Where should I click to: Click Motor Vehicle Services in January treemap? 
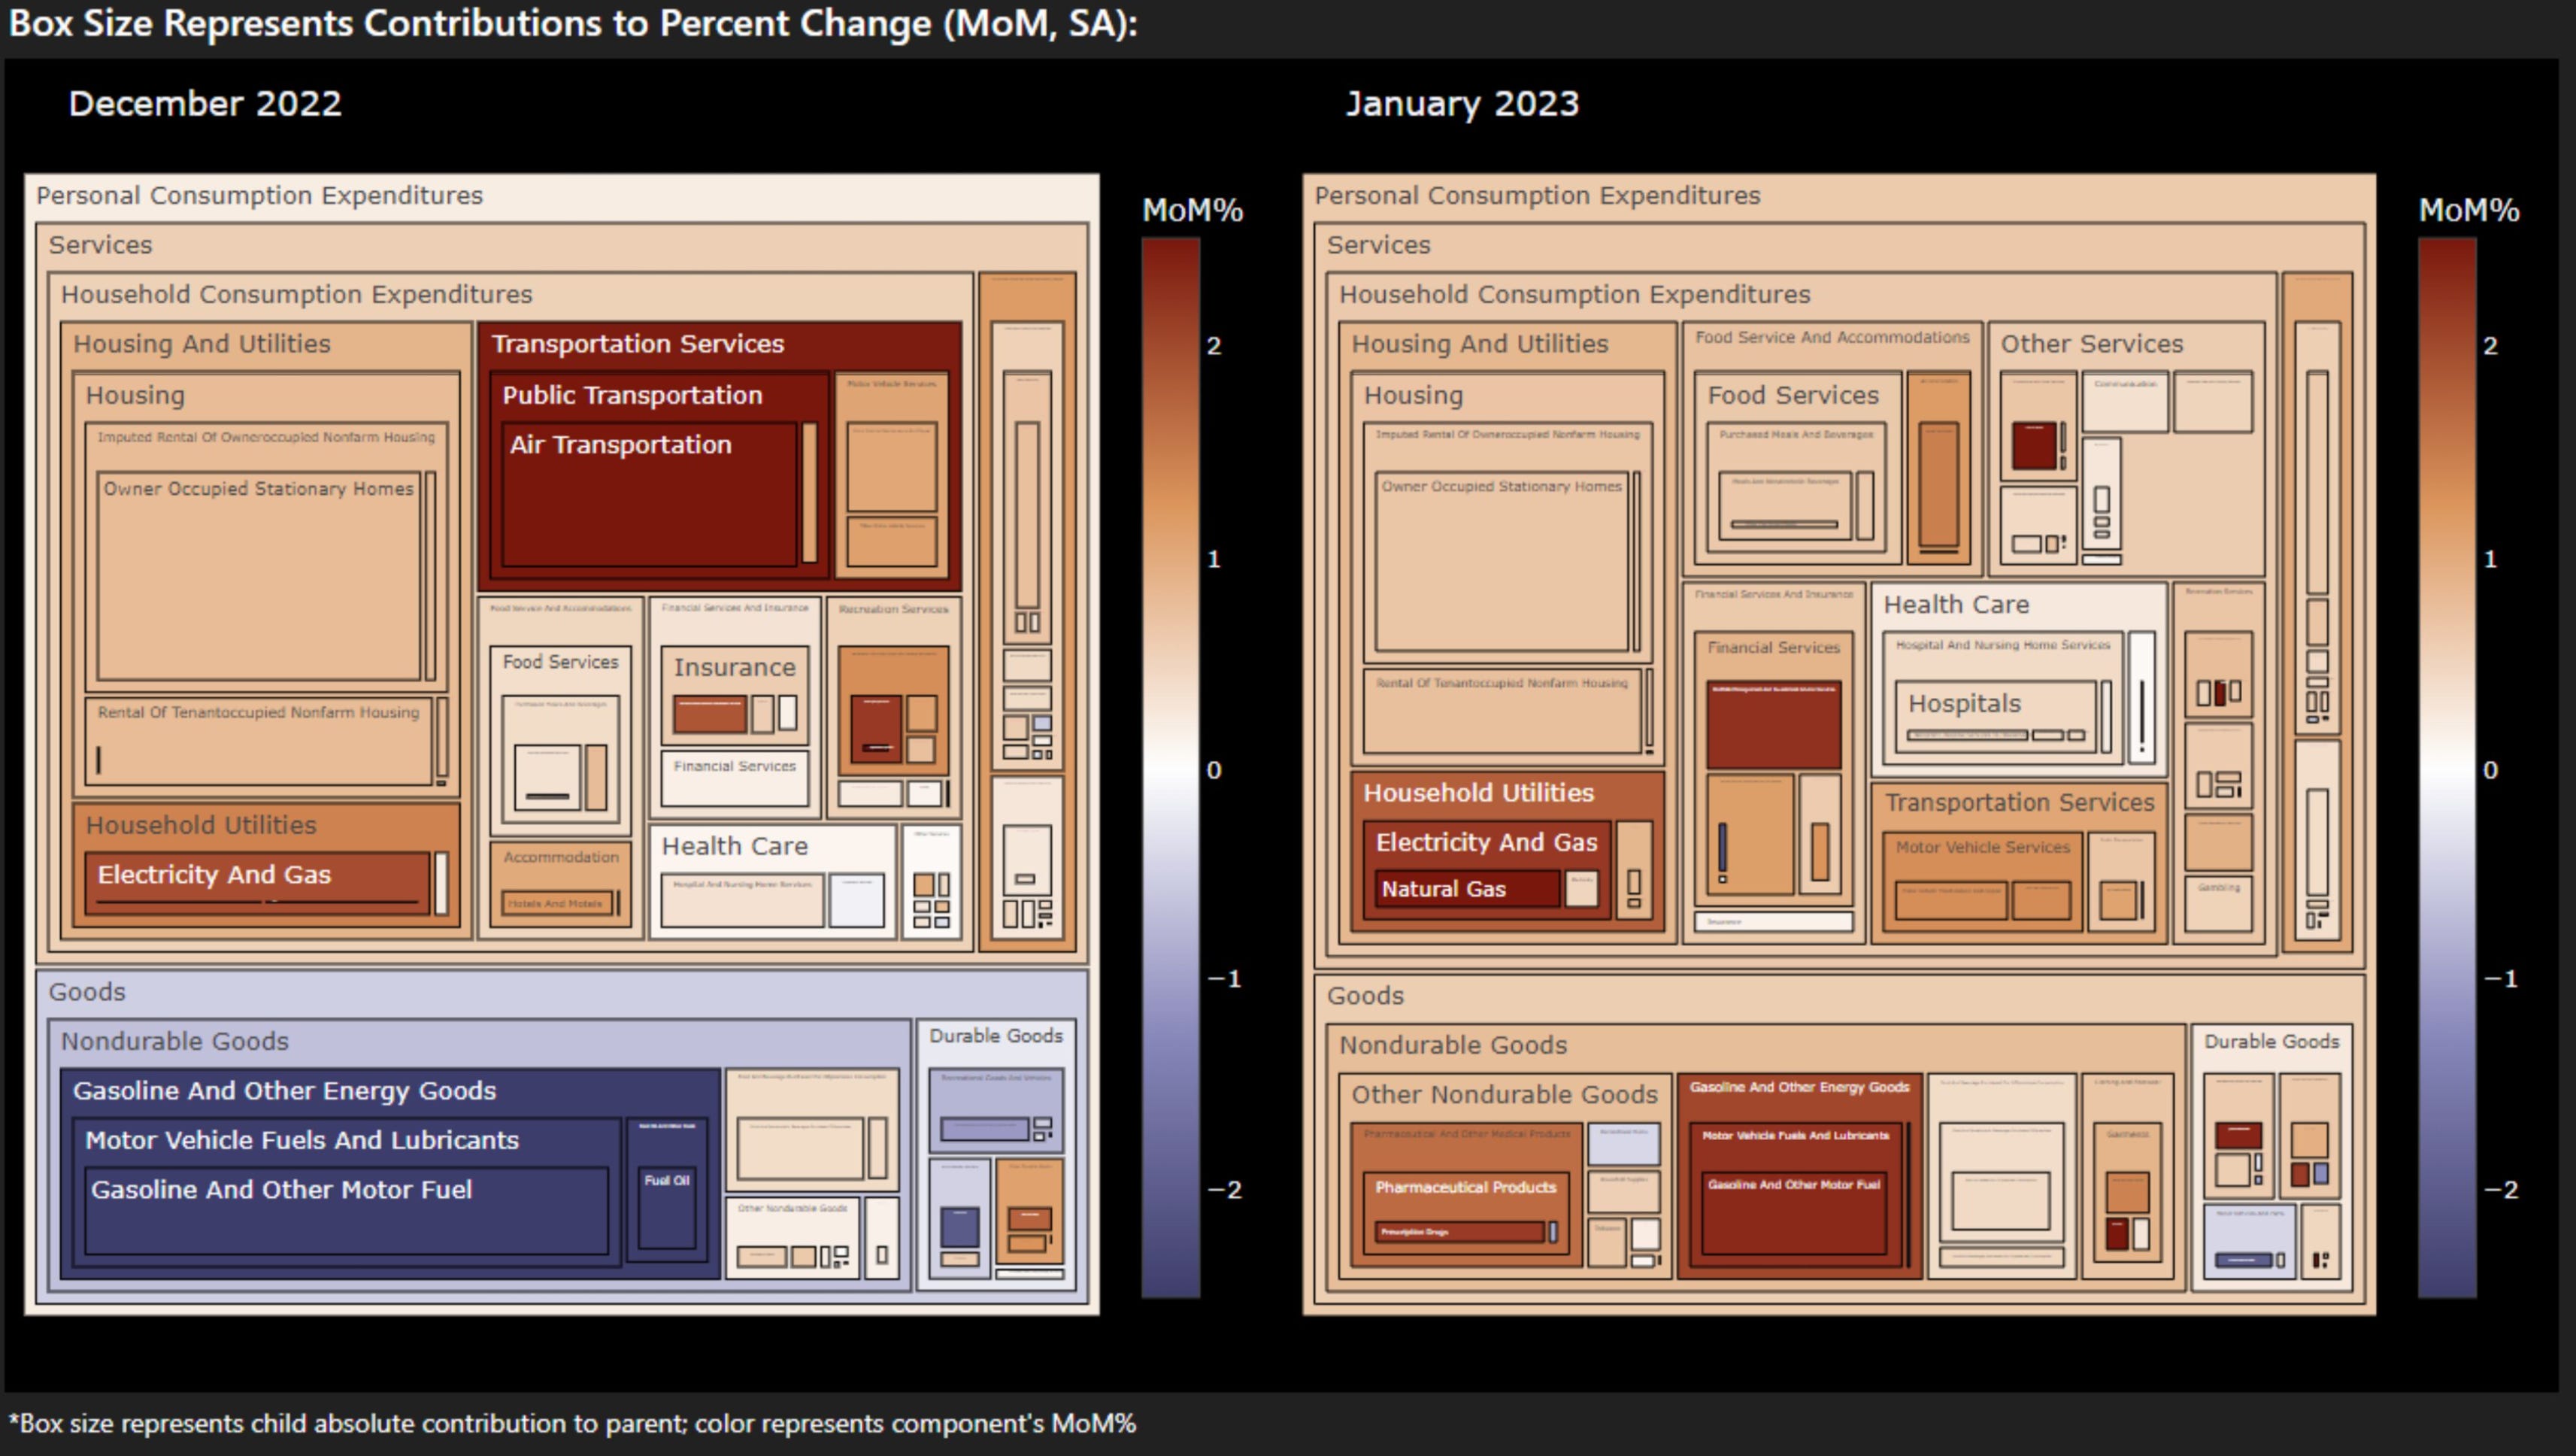[1982, 848]
